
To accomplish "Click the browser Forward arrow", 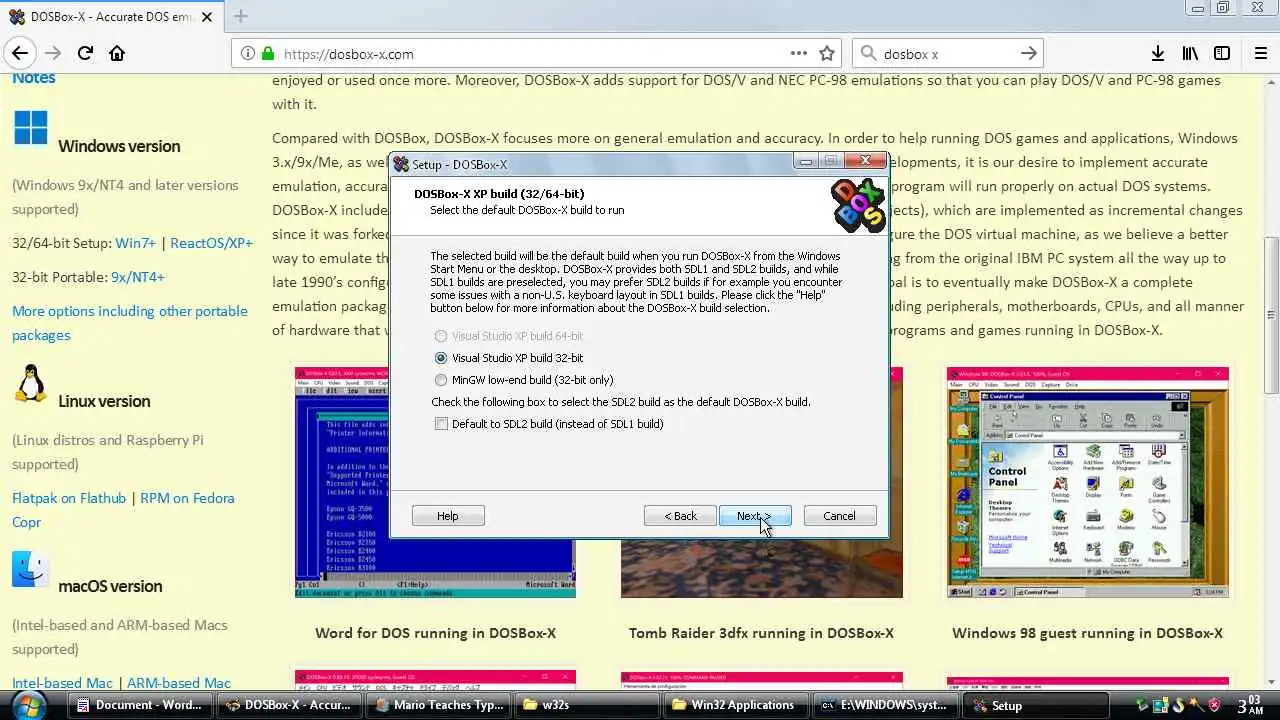I will [53, 54].
